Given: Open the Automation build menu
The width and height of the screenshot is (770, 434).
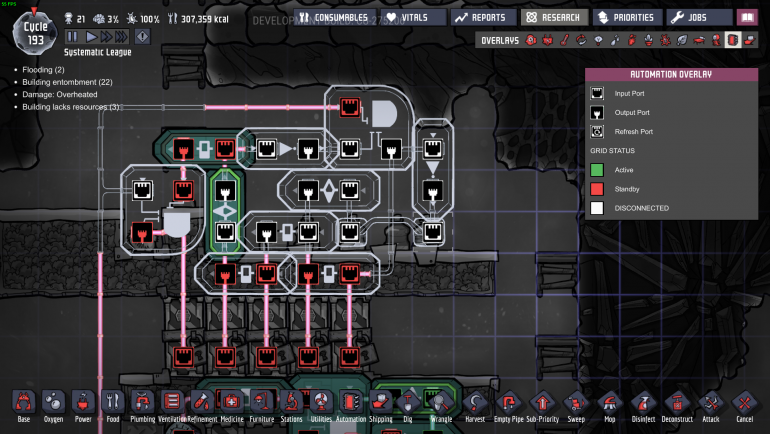Looking at the screenshot, I should point(351,407).
